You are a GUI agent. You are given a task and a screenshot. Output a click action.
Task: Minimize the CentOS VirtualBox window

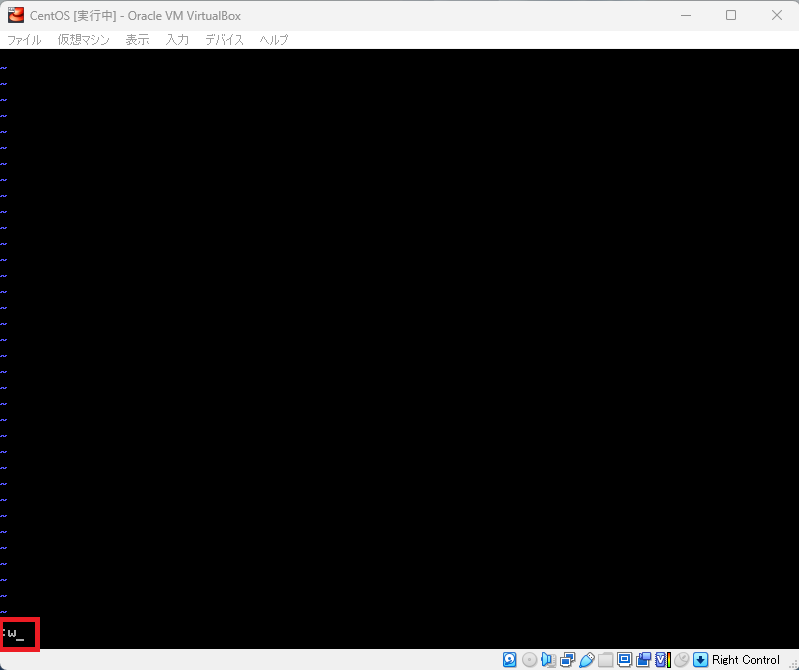pyautogui.click(x=686, y=15)
